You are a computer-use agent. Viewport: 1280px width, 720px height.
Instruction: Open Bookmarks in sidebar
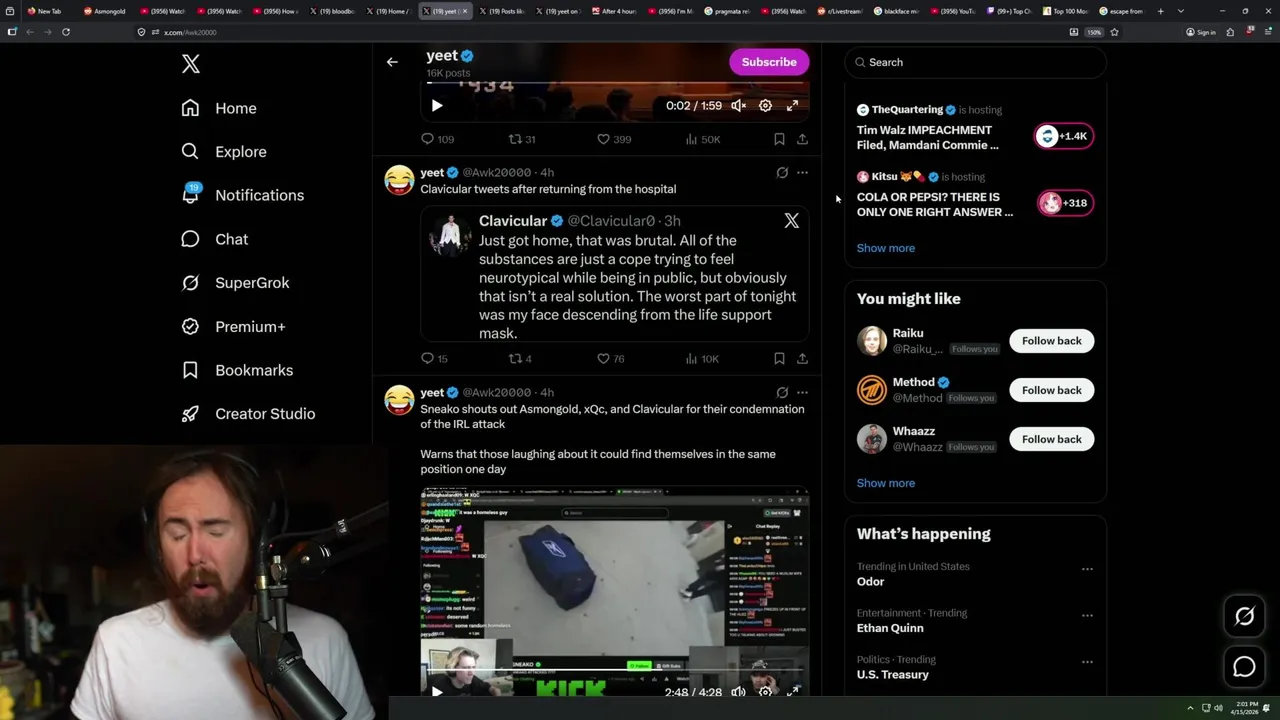click(x=237, y=370)
